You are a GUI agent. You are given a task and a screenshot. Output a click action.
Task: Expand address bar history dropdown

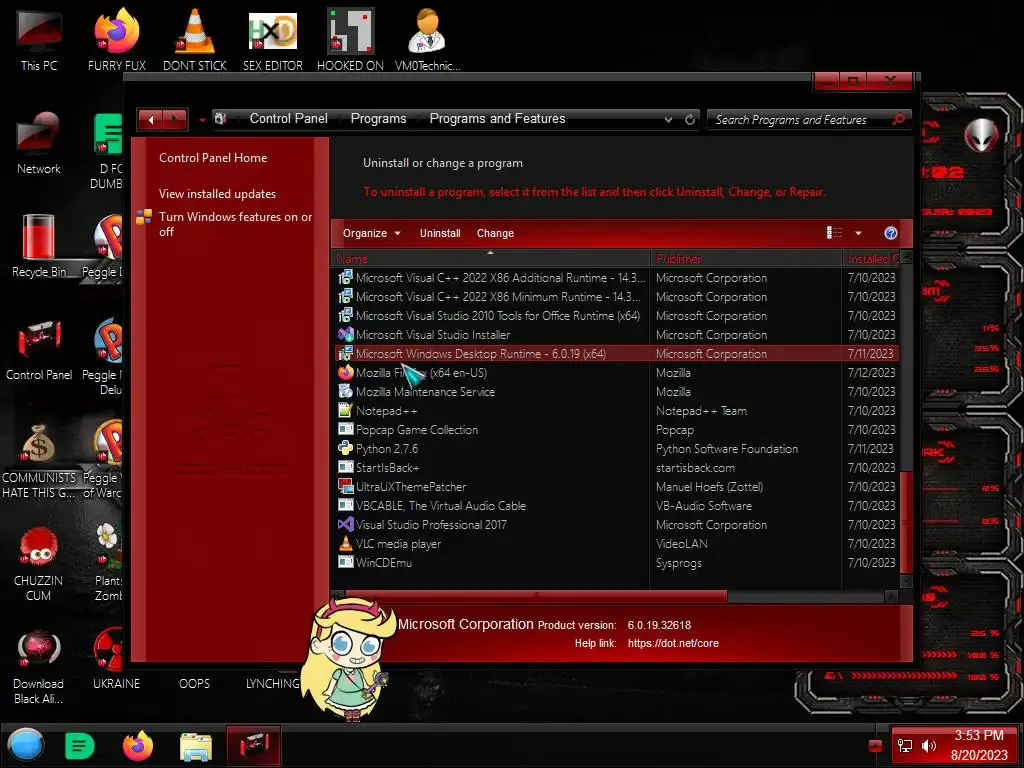pyautogui.click(x=668, y=120)
